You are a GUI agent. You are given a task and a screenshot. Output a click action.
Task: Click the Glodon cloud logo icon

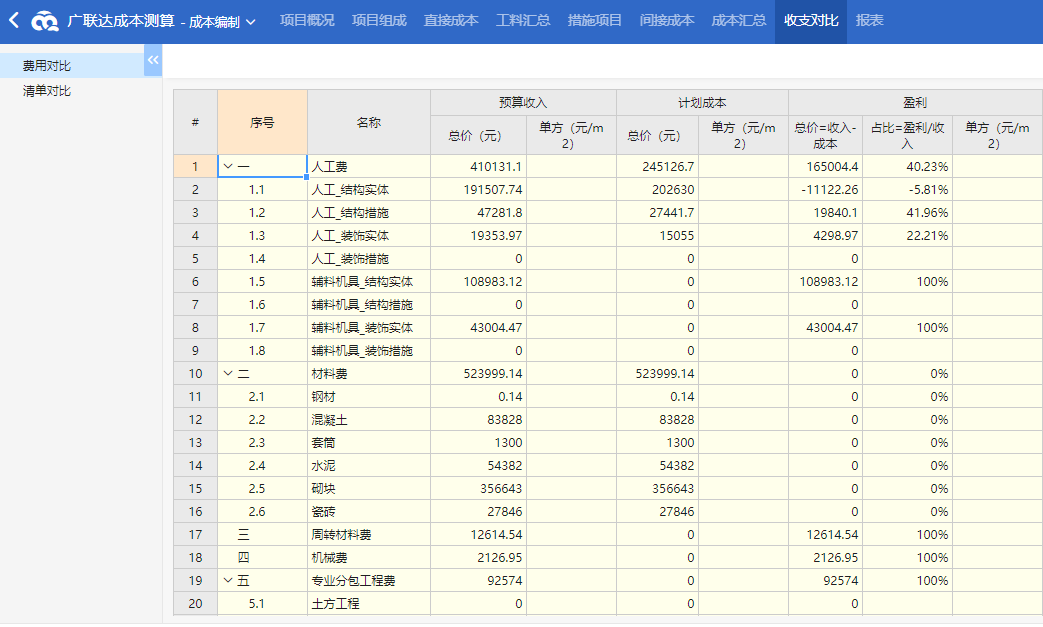coord(45,21)
